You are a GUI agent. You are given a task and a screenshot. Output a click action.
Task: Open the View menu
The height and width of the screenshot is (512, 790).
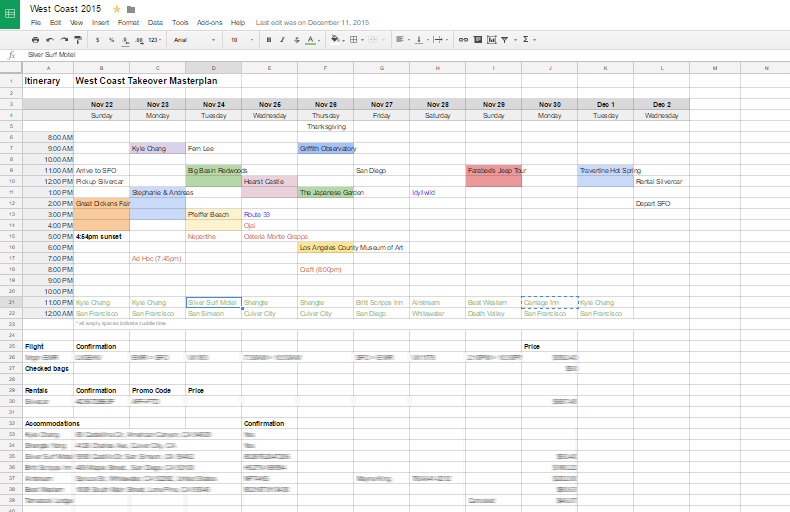click(x=76, y=23)
